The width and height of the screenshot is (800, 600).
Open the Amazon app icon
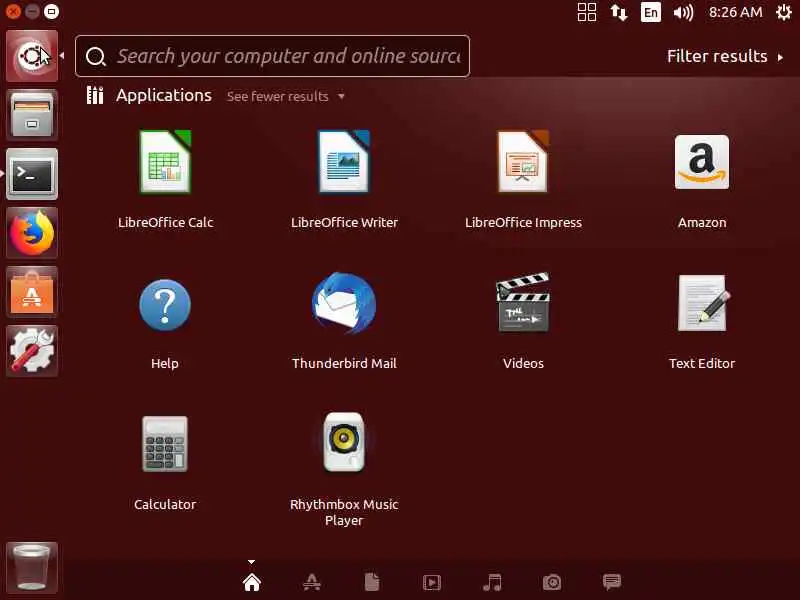point(702,162)
